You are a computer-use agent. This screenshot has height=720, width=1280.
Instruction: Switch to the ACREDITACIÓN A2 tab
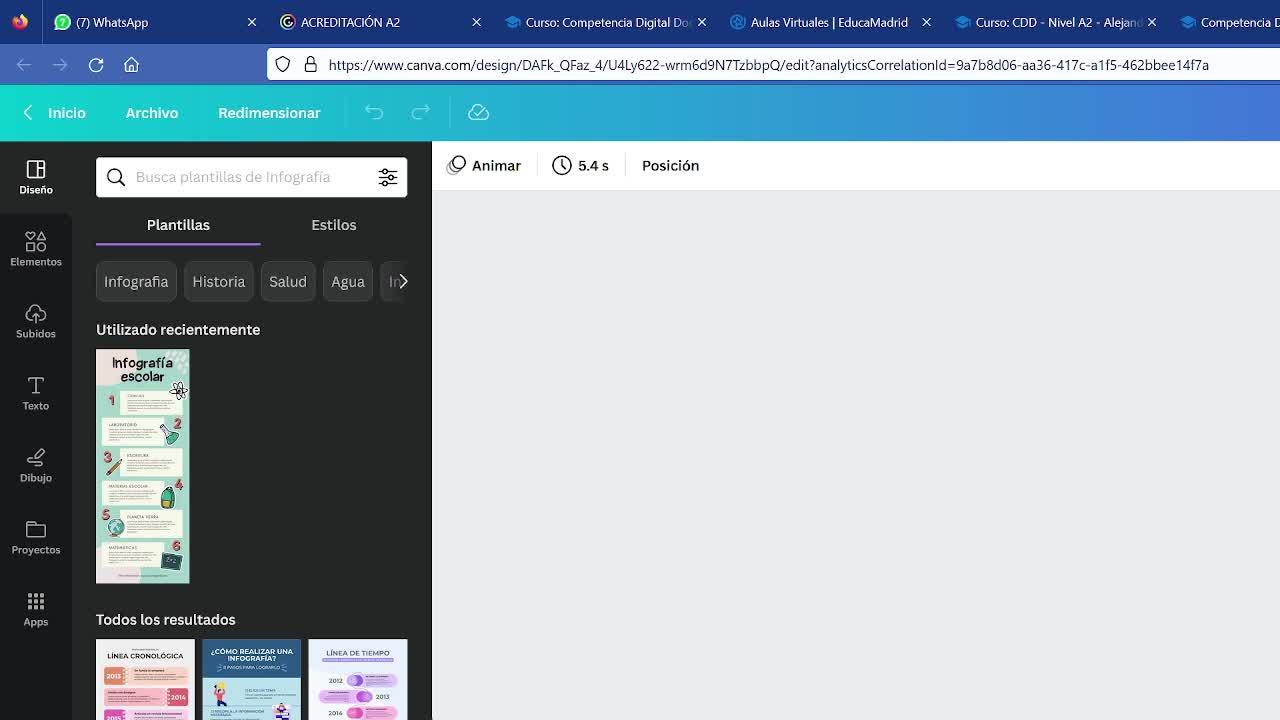pyautogui.click(x=380, y=22)
